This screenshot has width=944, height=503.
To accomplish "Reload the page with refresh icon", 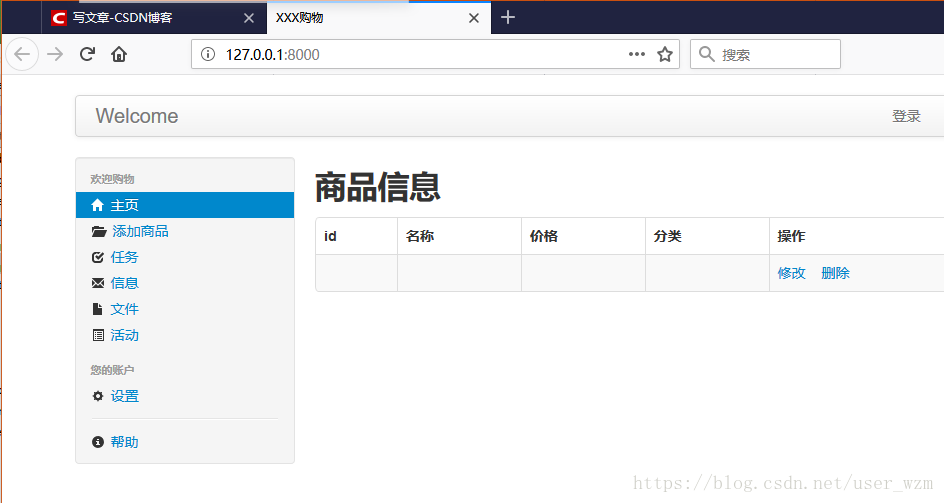I will [87, 54].
